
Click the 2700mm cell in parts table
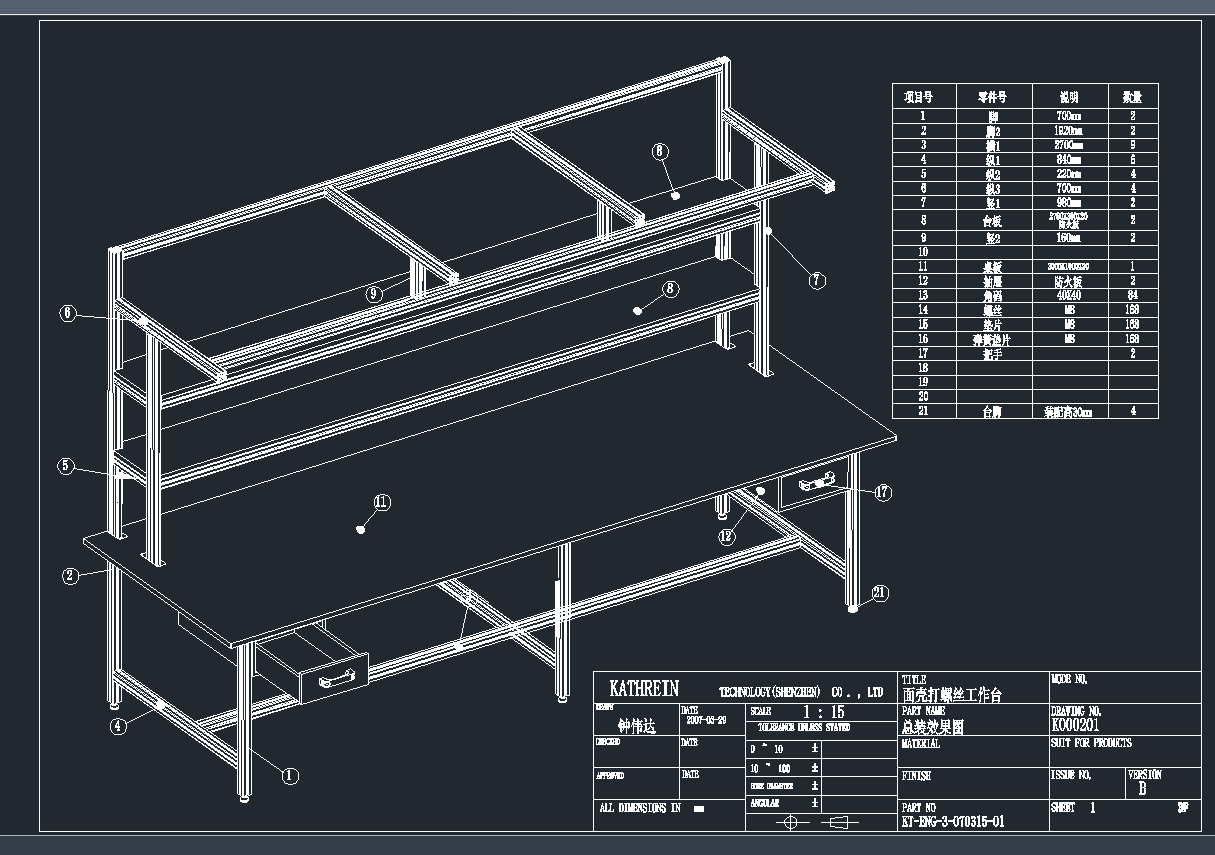coord(1069,145)
